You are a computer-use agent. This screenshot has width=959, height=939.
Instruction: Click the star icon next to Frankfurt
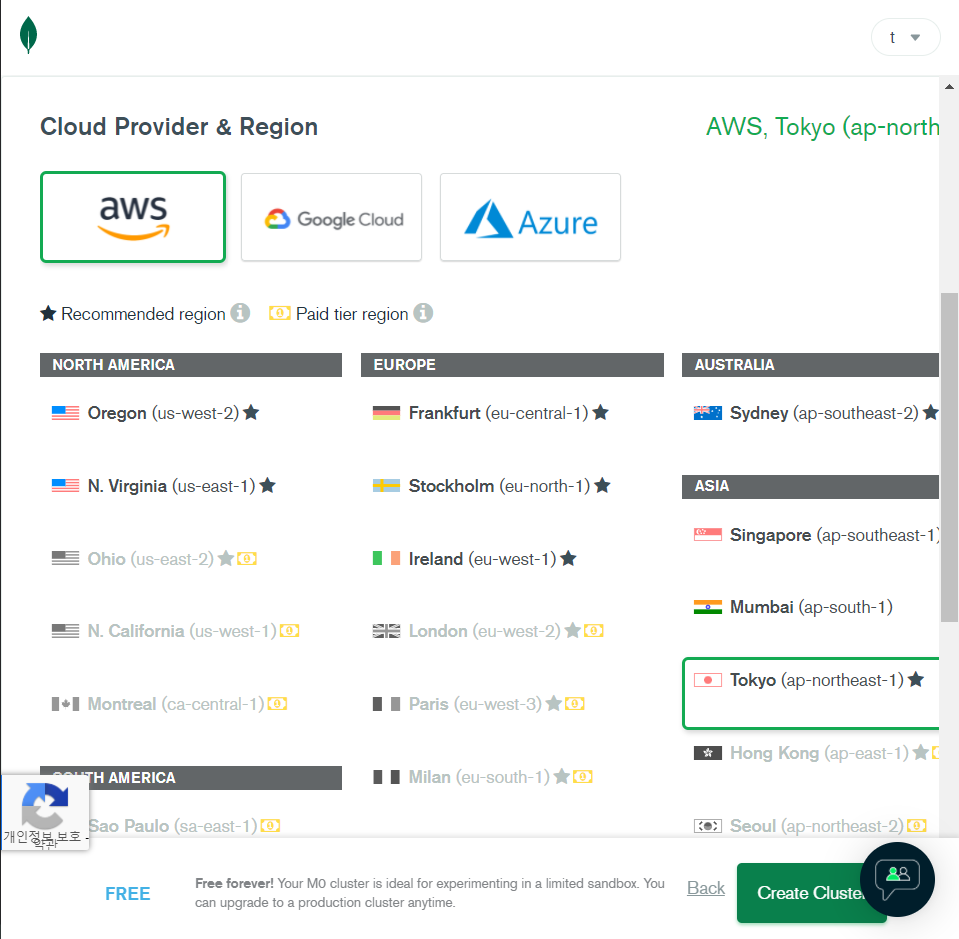601,412
